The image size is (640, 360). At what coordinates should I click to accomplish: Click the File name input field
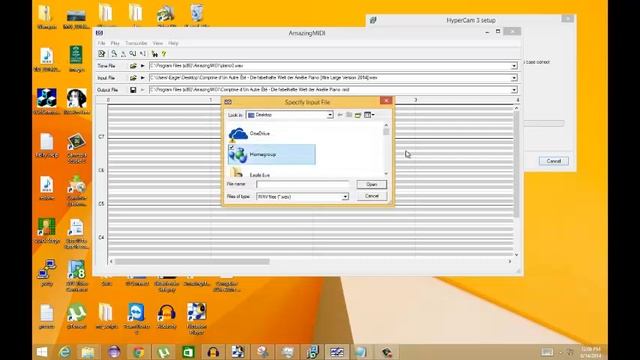pos(302,184)
